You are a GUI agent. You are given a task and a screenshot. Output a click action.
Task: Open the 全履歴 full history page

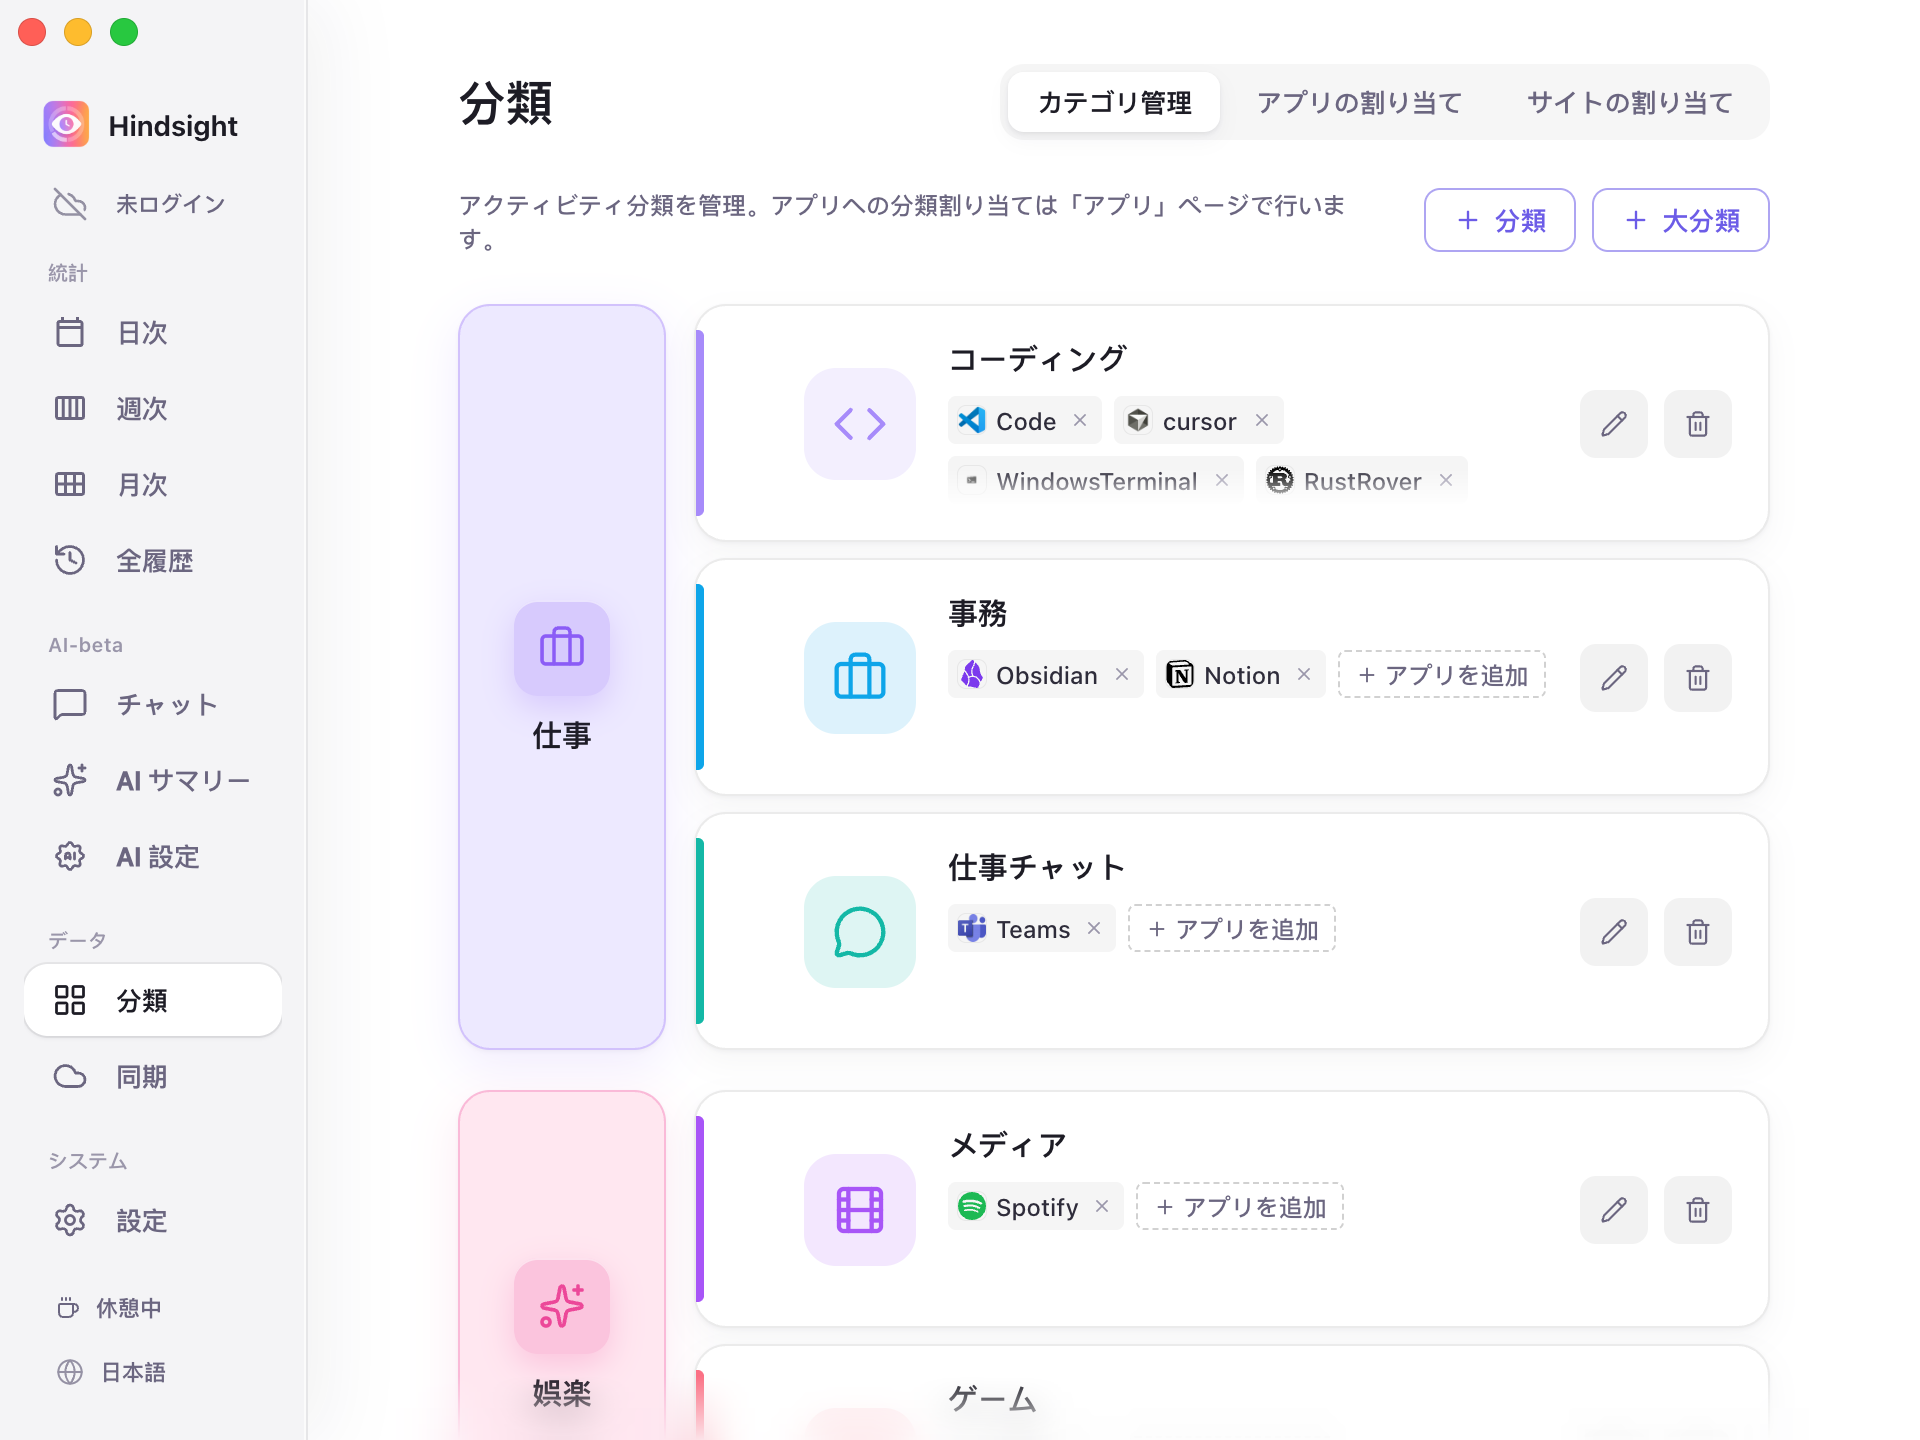click(x=153, y=561)
